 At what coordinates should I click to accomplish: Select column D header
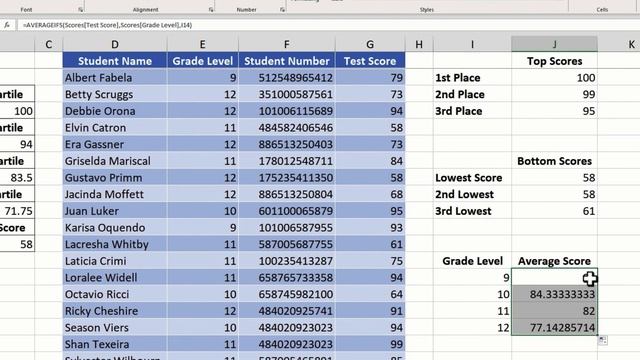(x=115, y=44)
